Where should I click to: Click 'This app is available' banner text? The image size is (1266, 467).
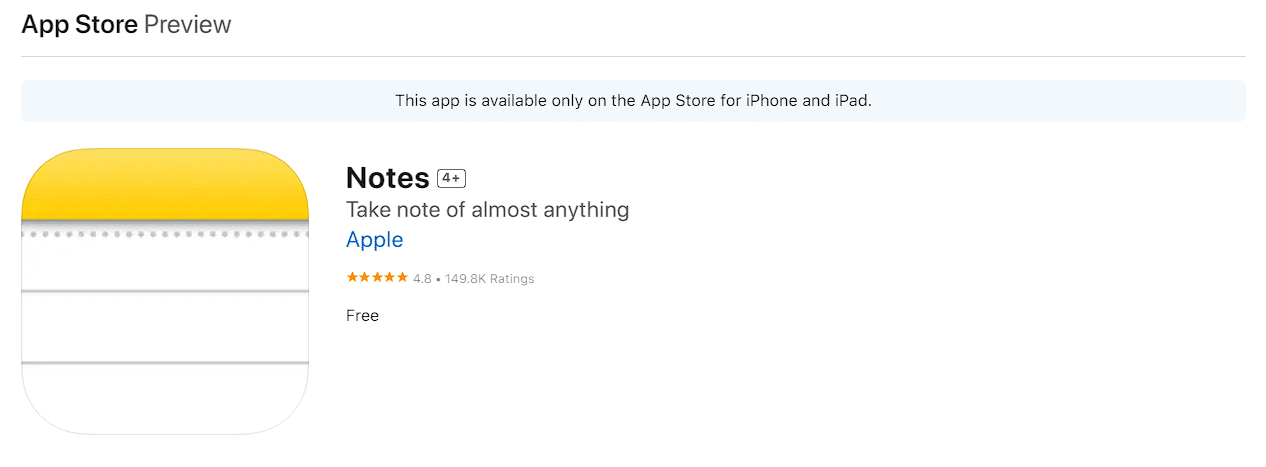pos(464,101)
